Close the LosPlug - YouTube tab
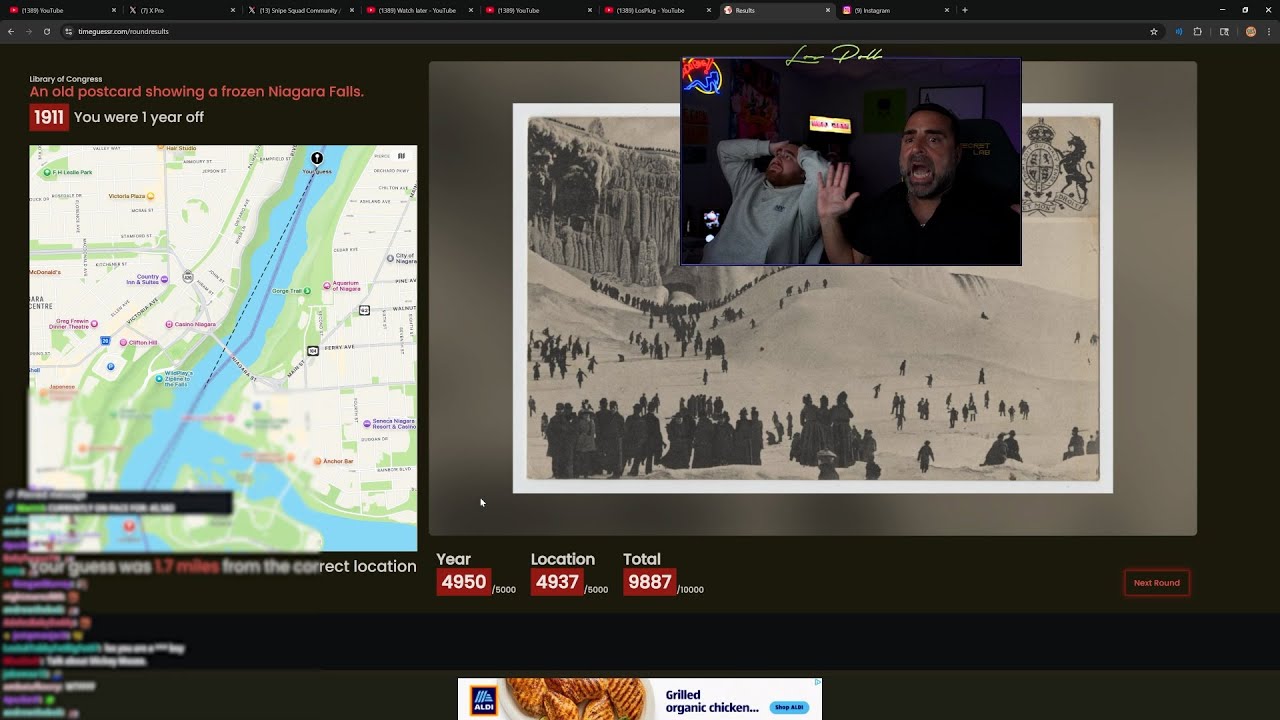The width and height of the screenshot is (1280, 720). [x=709, y=10]
